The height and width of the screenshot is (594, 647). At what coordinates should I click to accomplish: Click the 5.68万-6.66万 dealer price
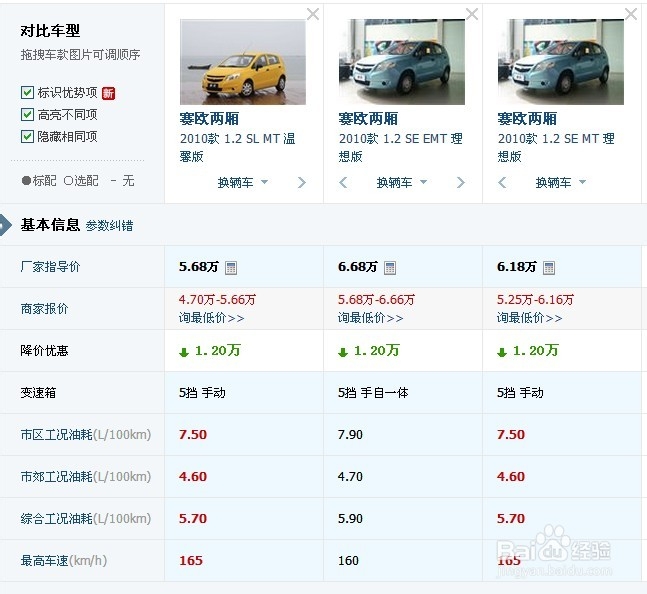(x=376, y=300)
